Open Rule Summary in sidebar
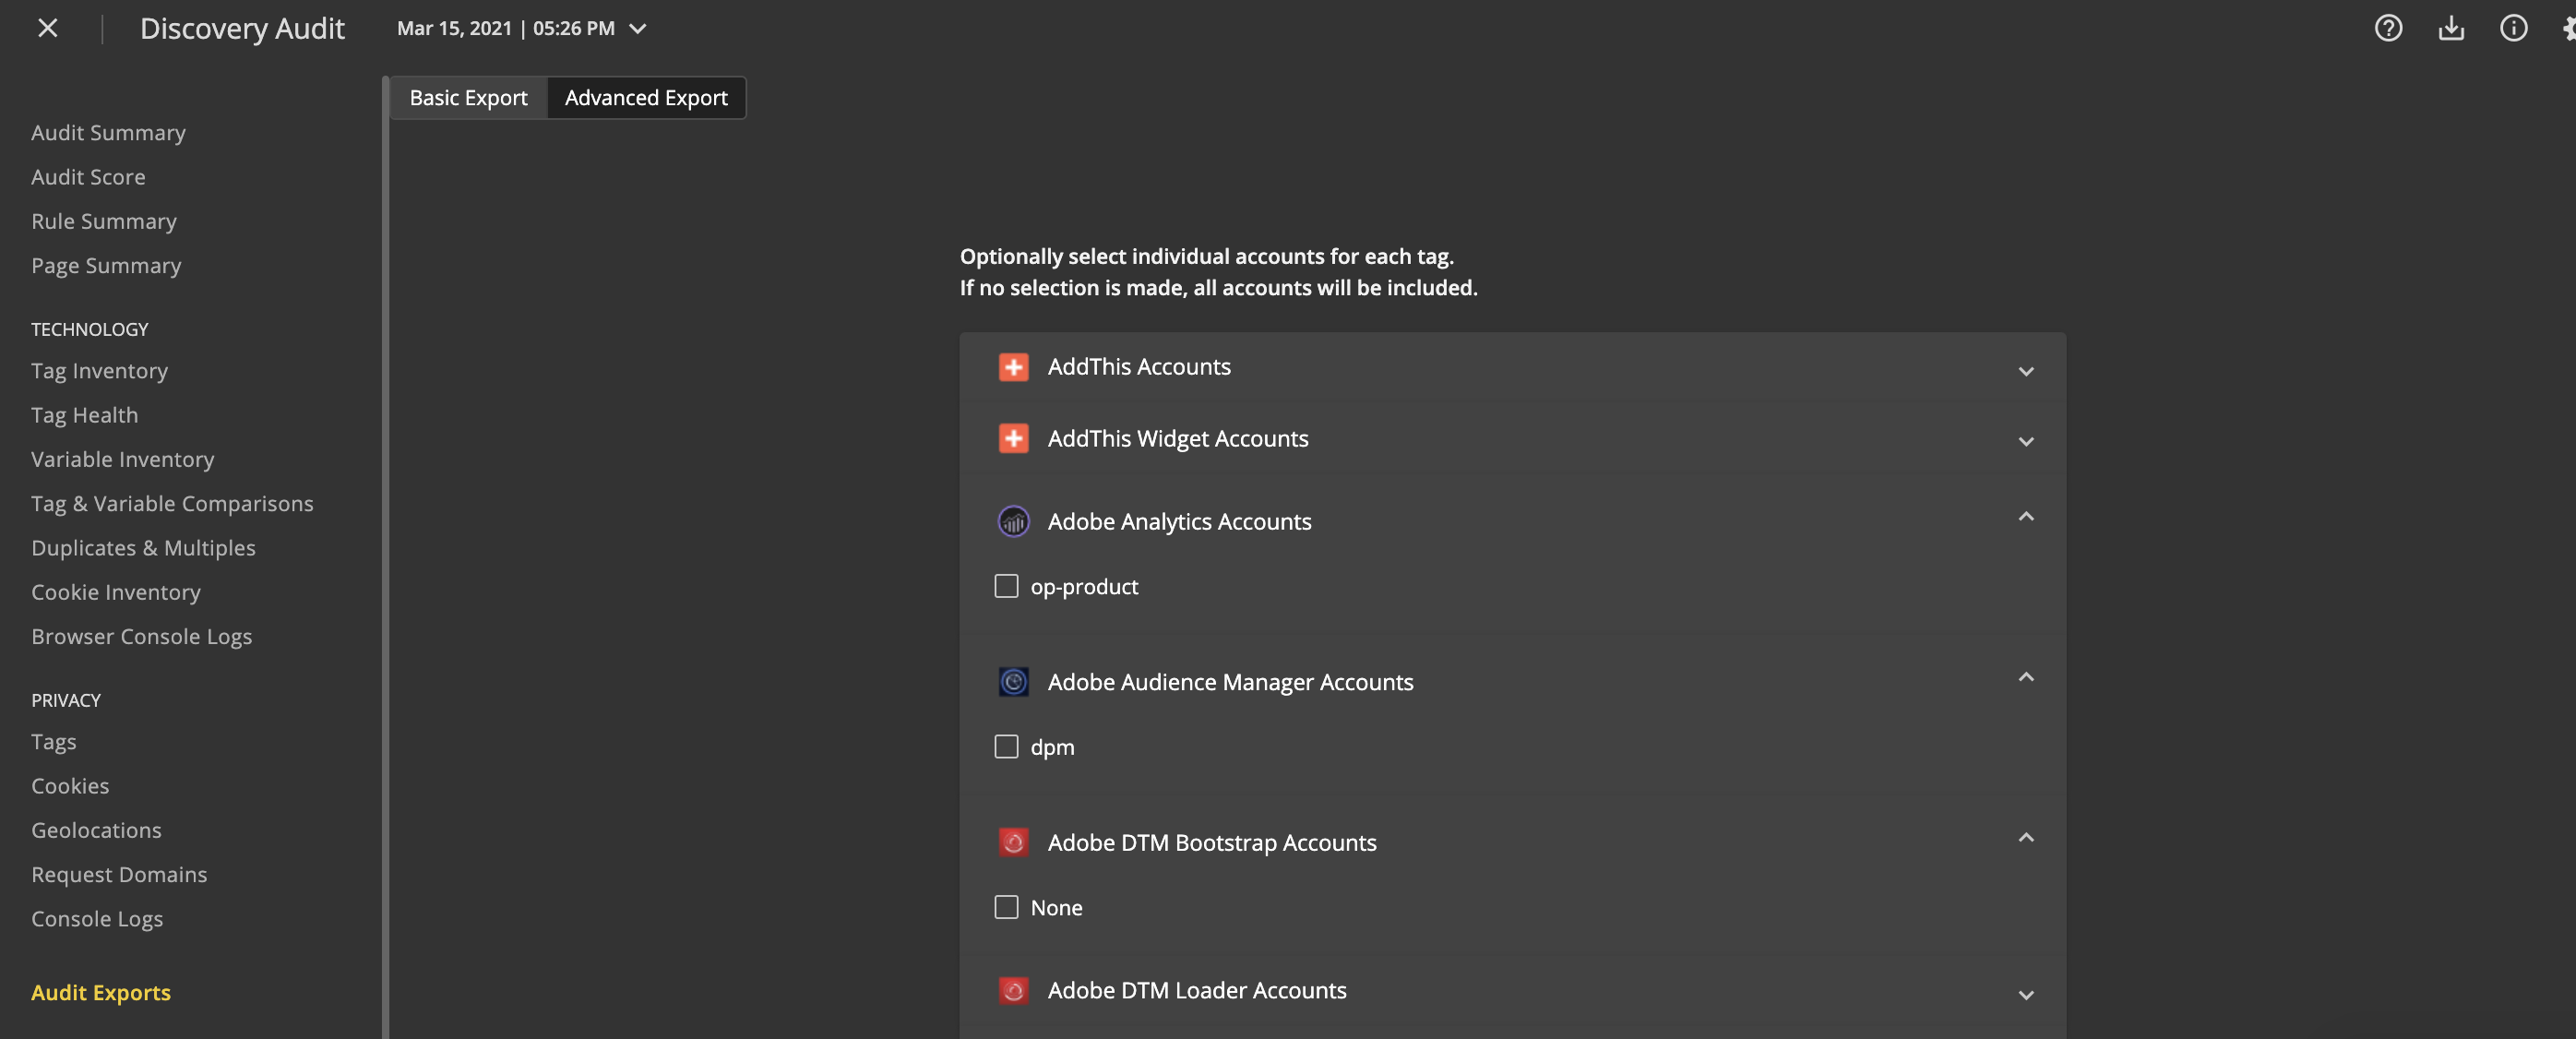Image resolution: width=2576 pixels, height=1039 pixels. tap(104, 222)
